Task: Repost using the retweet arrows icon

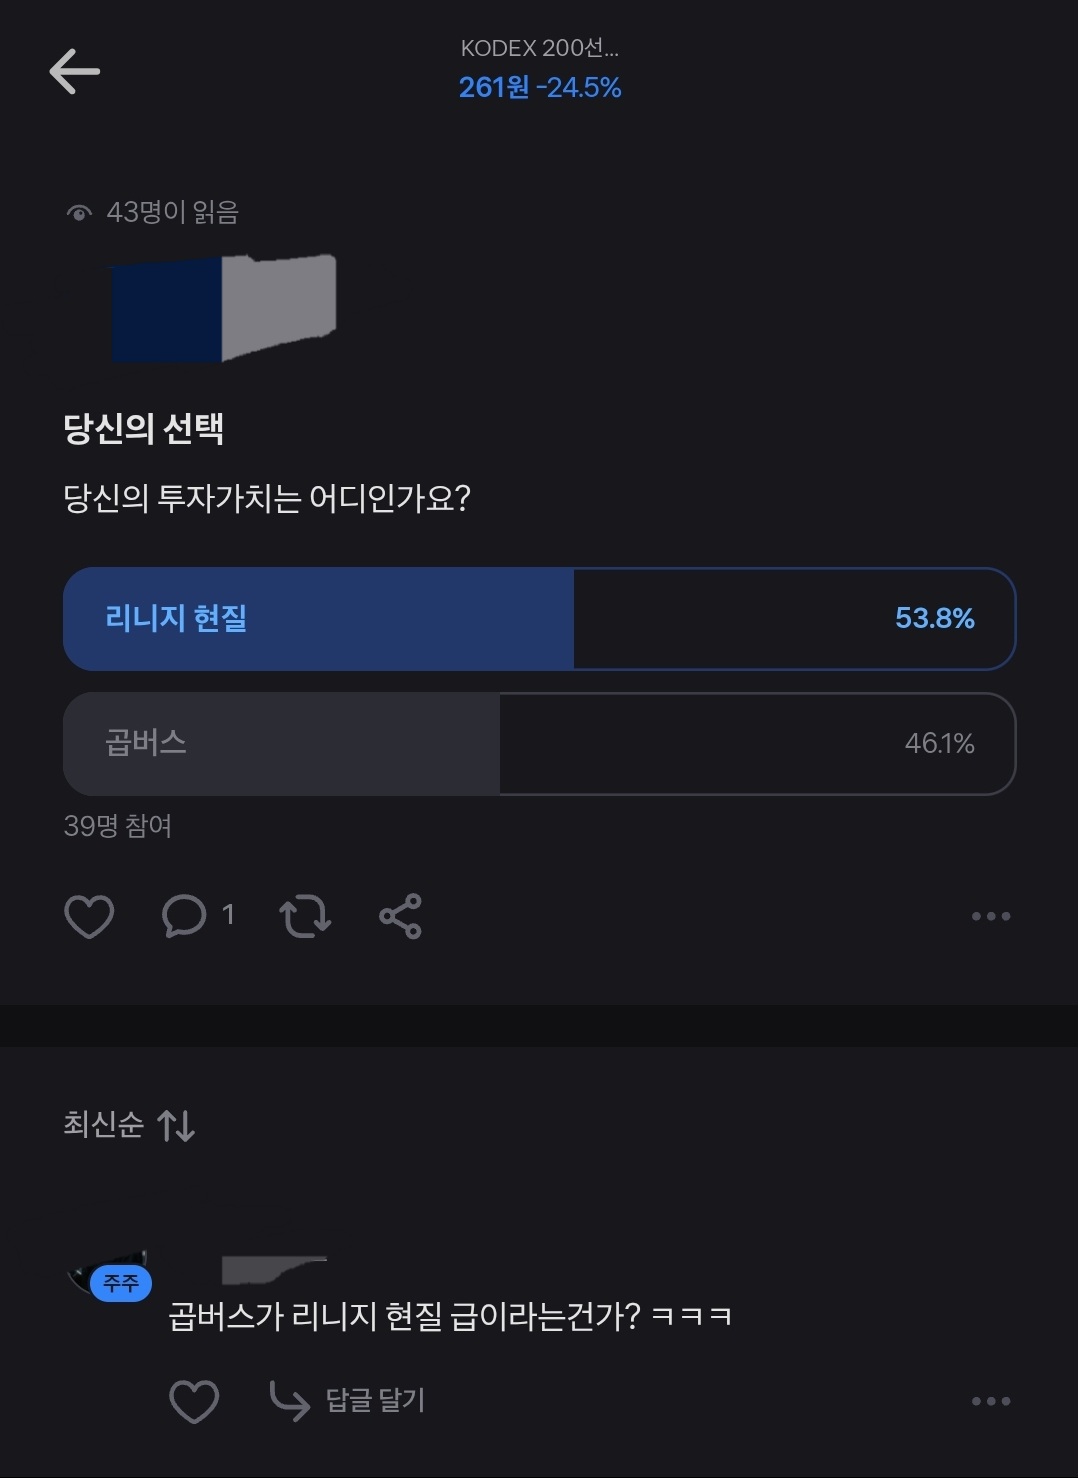Action: coord(304,916)
